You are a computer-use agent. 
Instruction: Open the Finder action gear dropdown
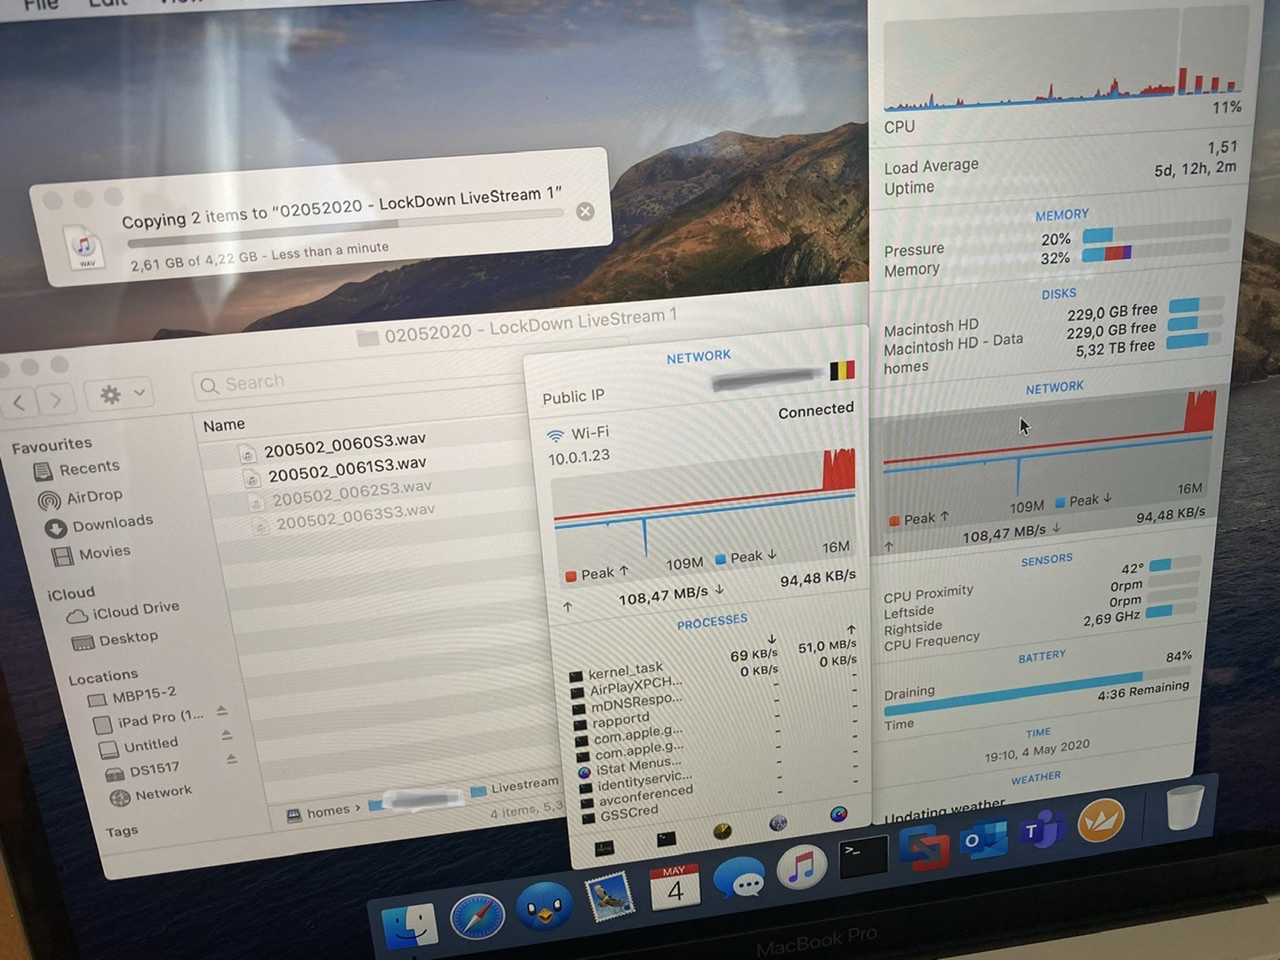(123, 395)
